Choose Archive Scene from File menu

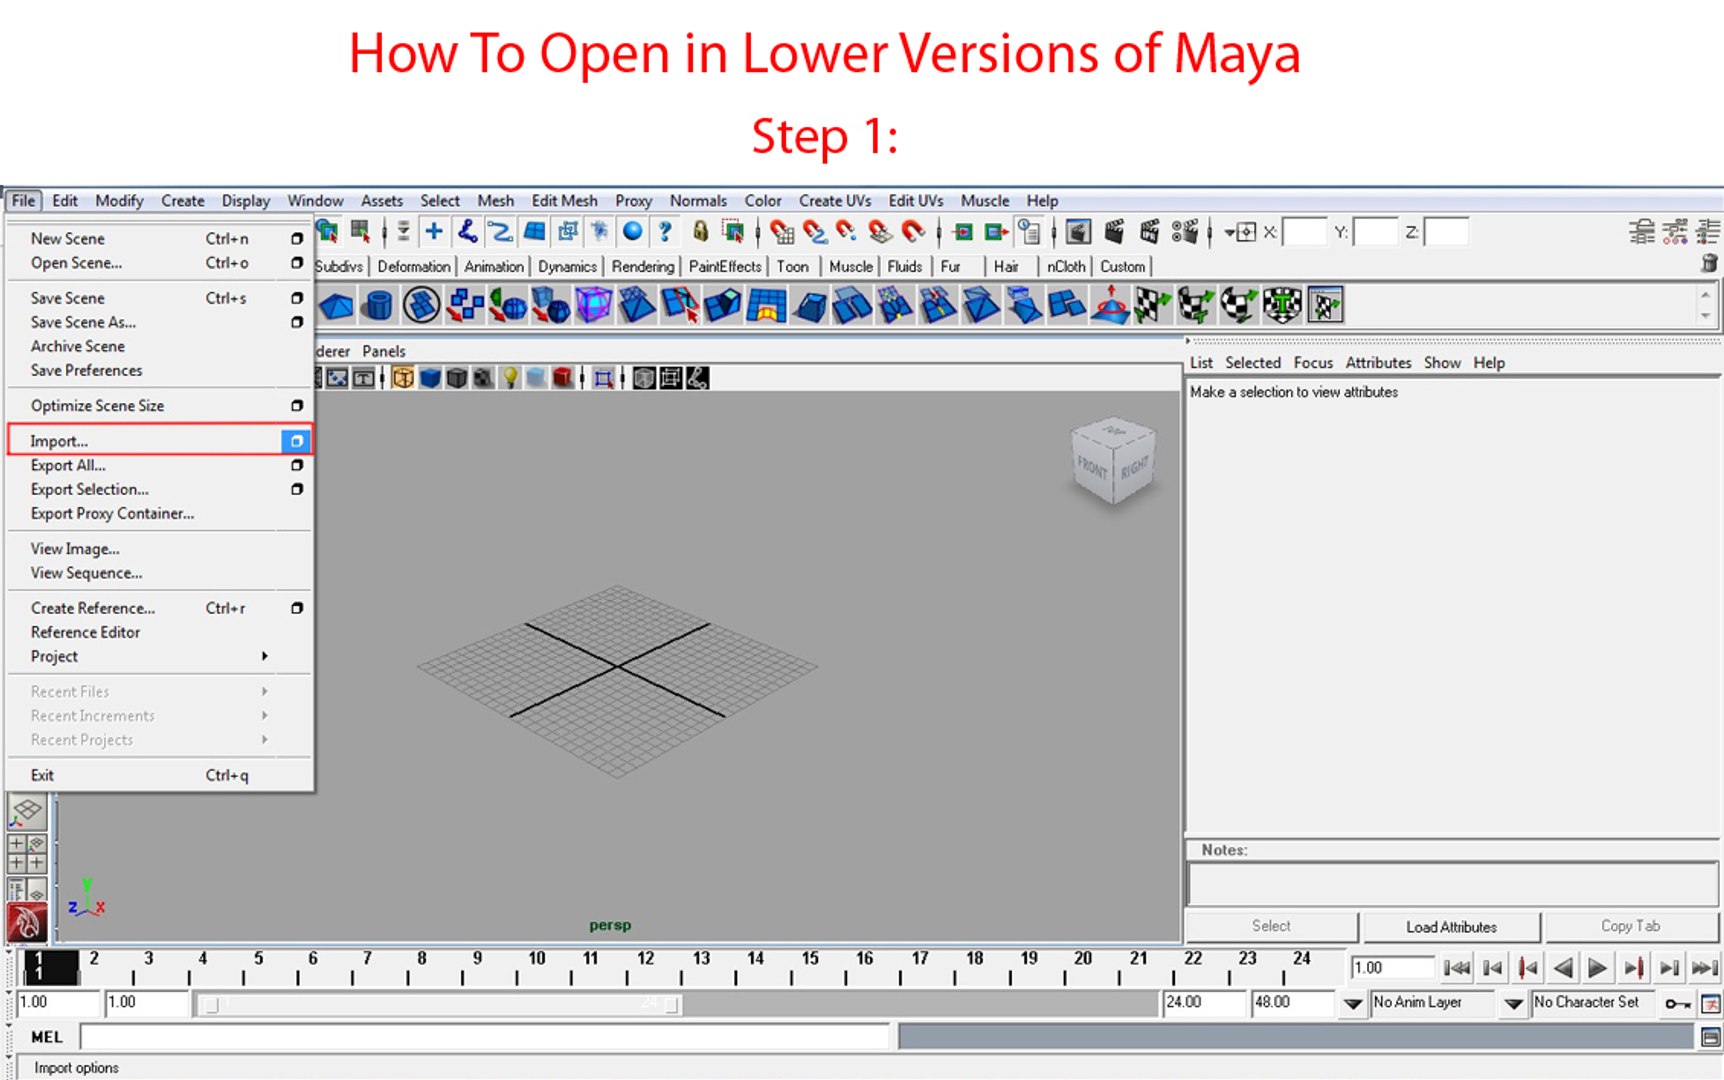pyautogui.click(x=78, y=346)
